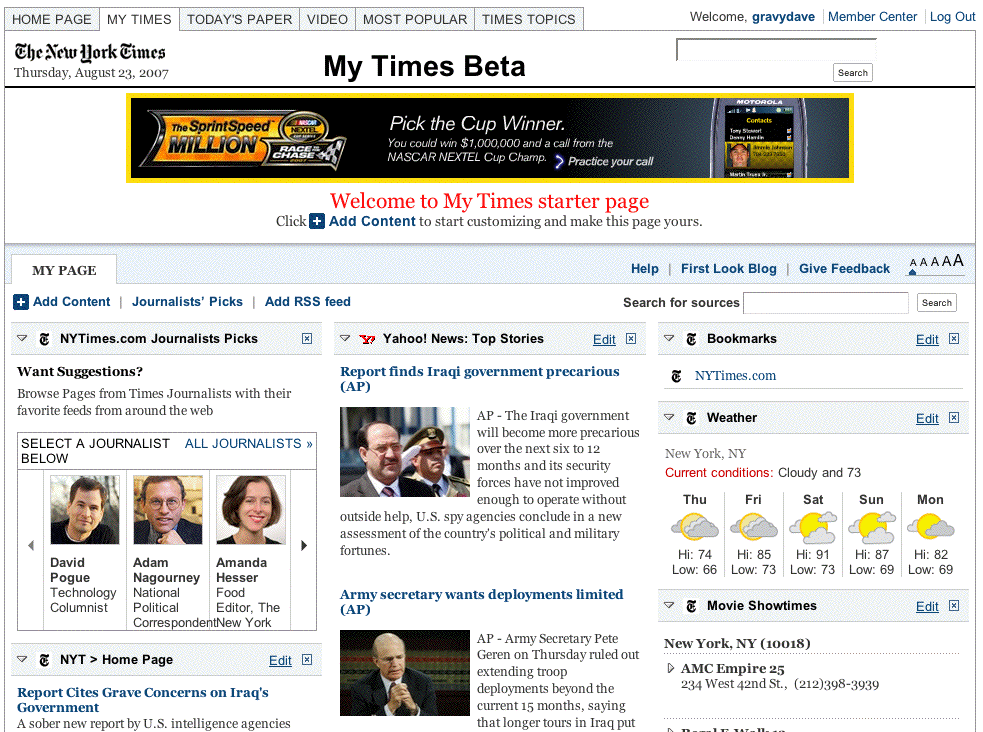The width and height of the screenshot is (983, 732).
Task: Collapse the Movie Showtimes module
Action: (x=668, y=606)
